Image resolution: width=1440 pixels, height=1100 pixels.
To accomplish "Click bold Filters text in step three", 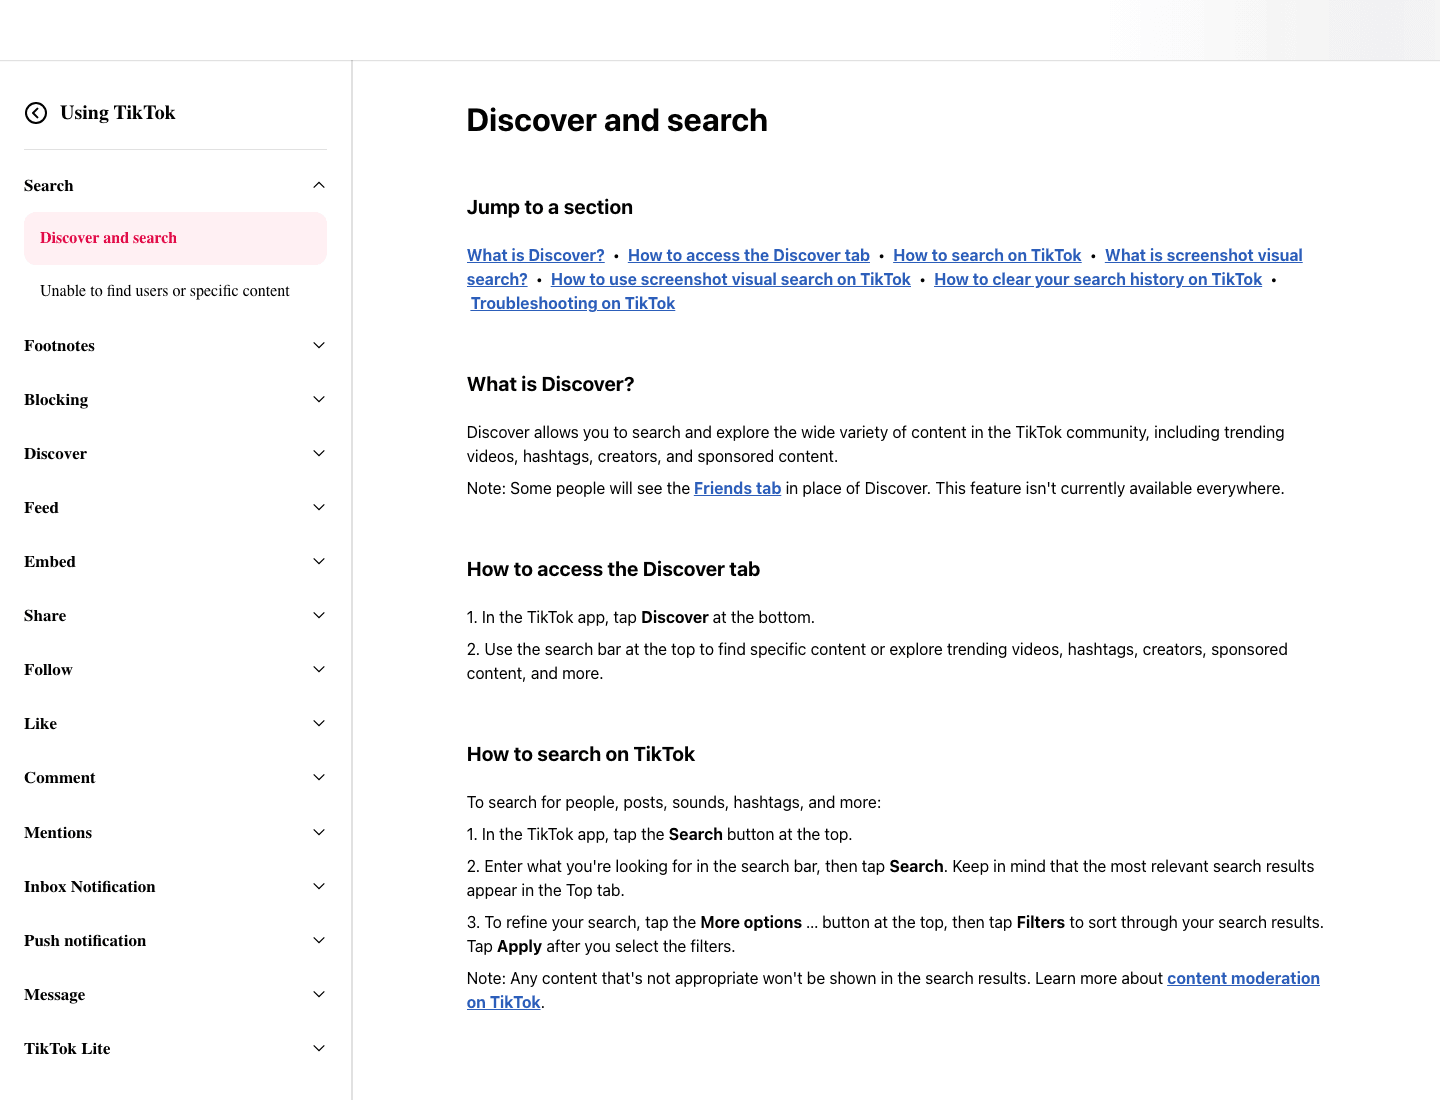I will pos(1041,922).
